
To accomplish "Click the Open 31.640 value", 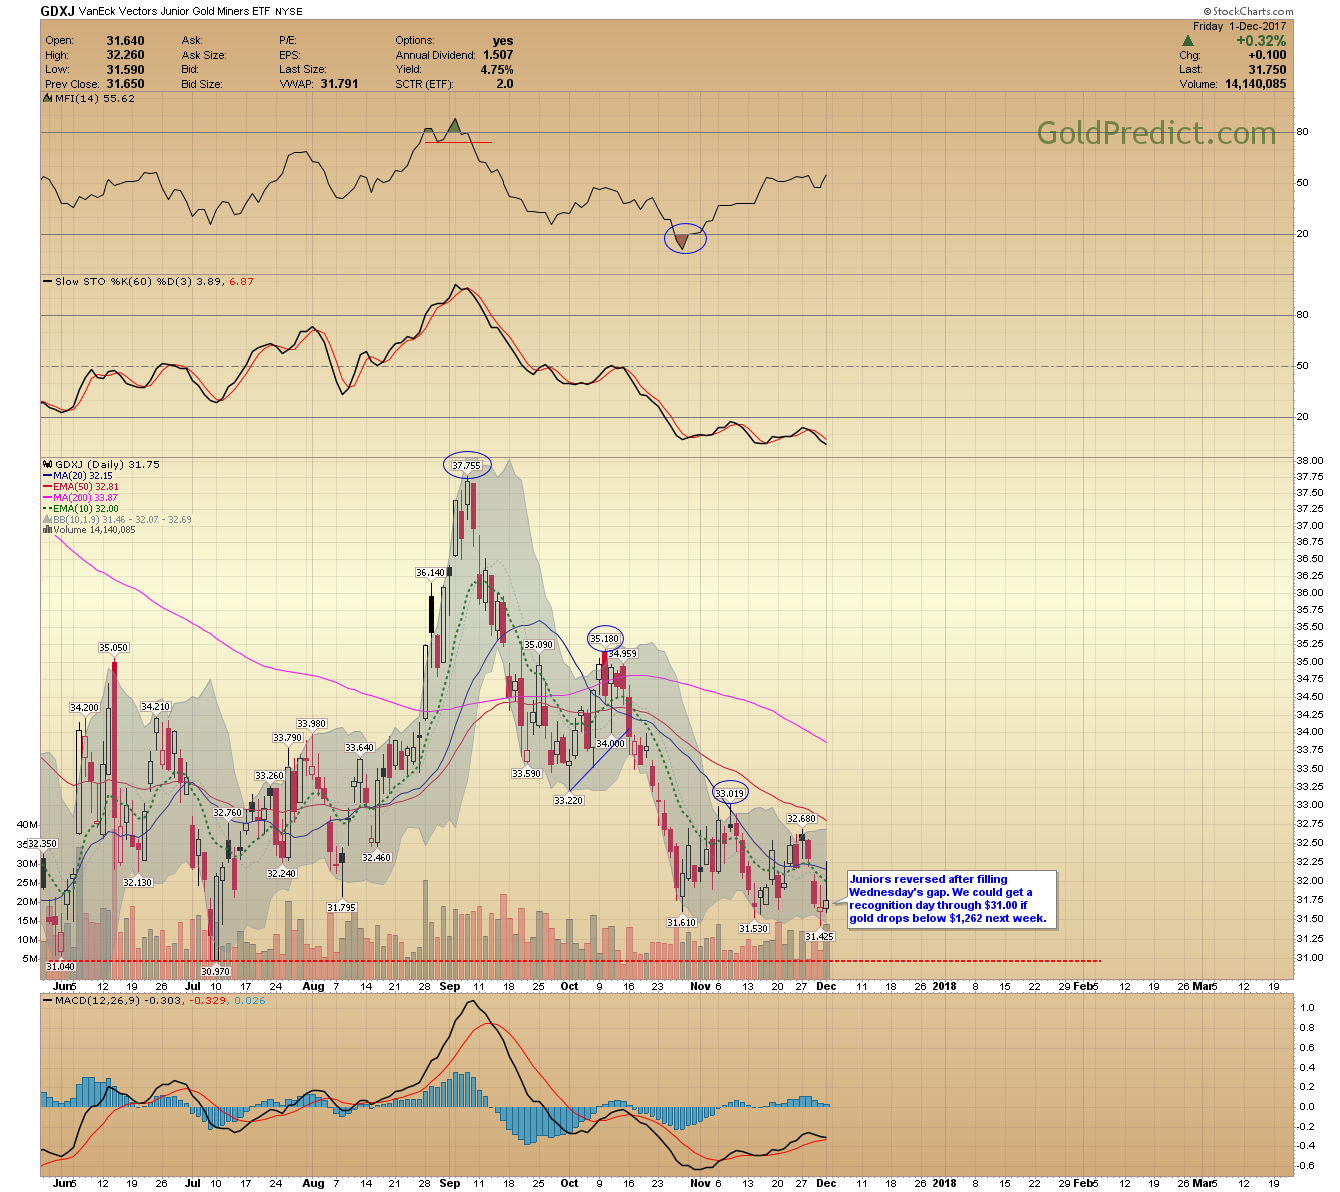I will click(125, 41).
